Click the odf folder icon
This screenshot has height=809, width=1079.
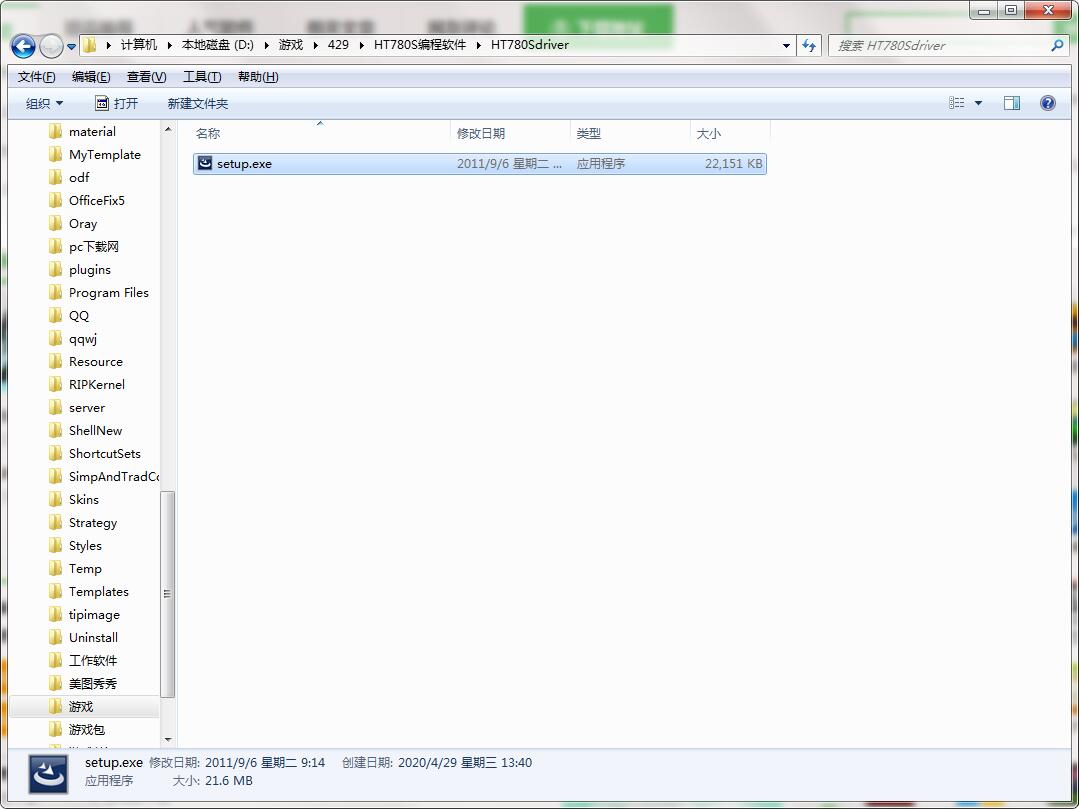[56, 177]
